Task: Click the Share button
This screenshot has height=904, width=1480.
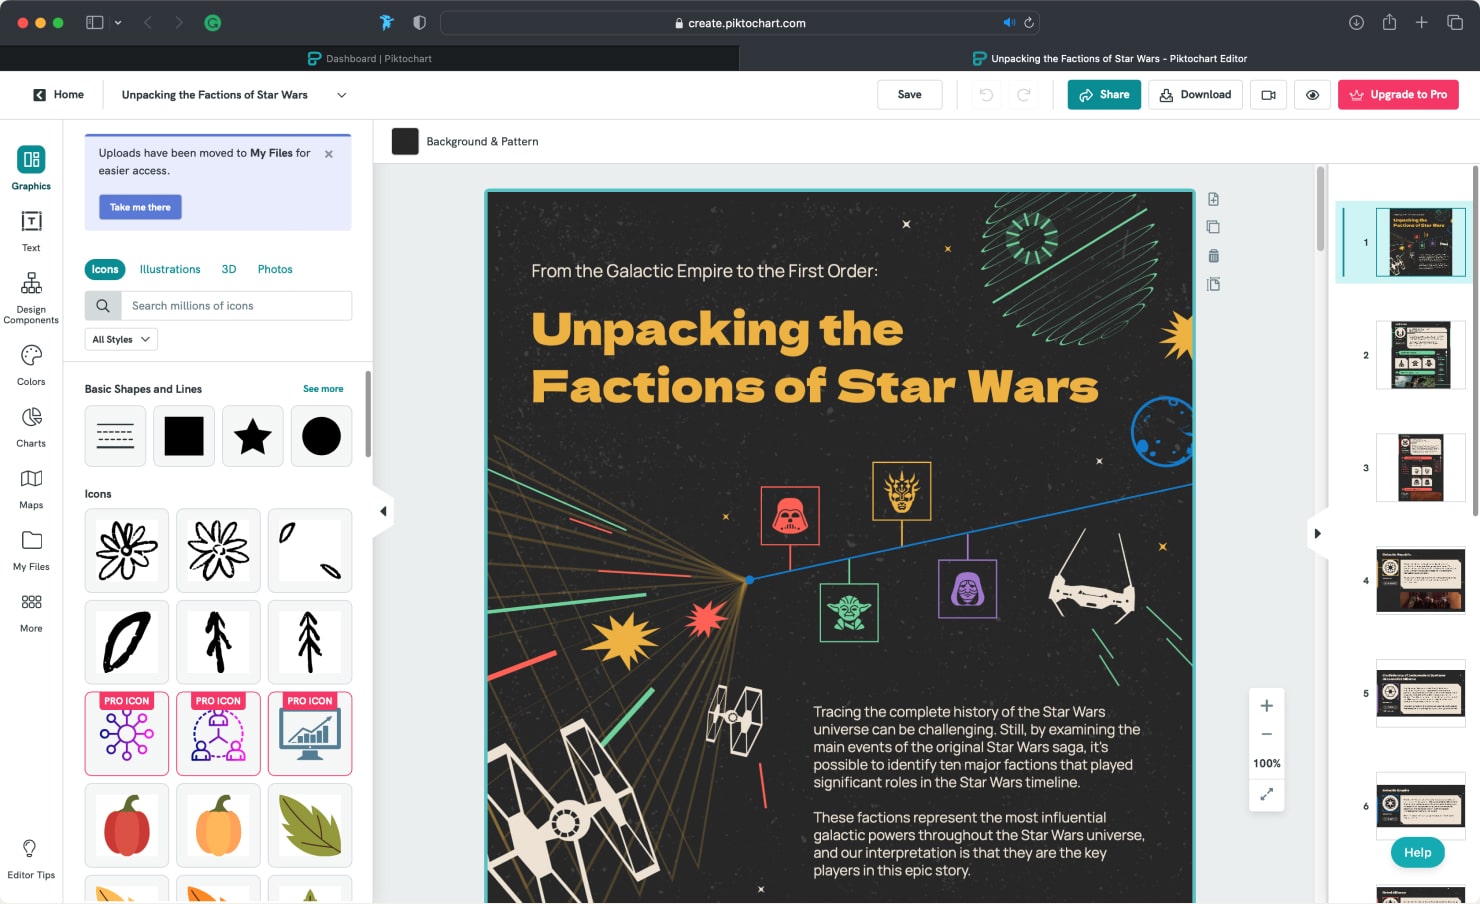Action: coord(1104,95)
